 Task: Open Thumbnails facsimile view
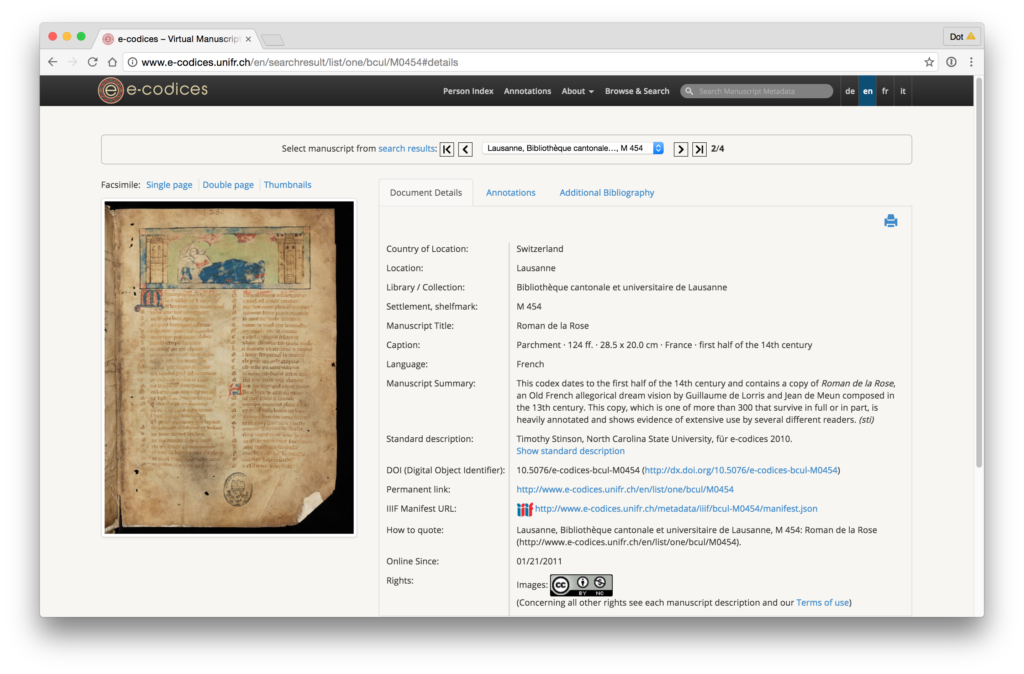(x=287, y=185)
